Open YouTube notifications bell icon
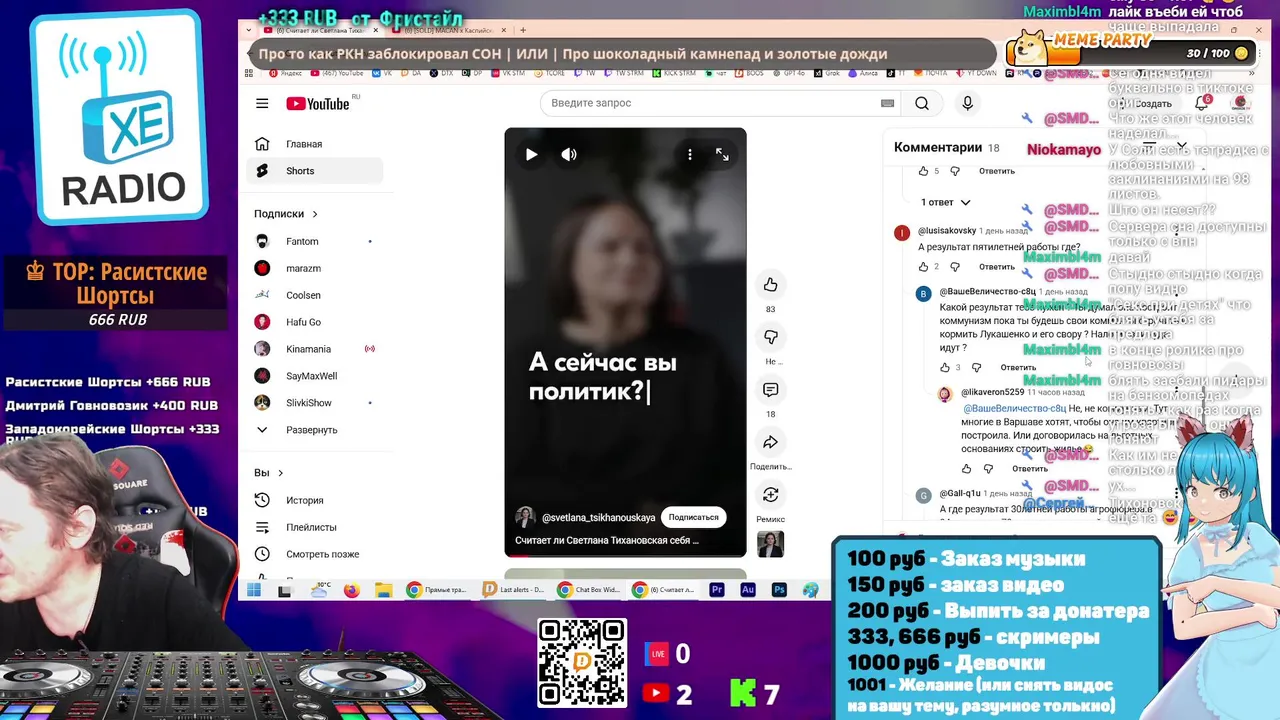1280x720 pixels. (1202, 103)
